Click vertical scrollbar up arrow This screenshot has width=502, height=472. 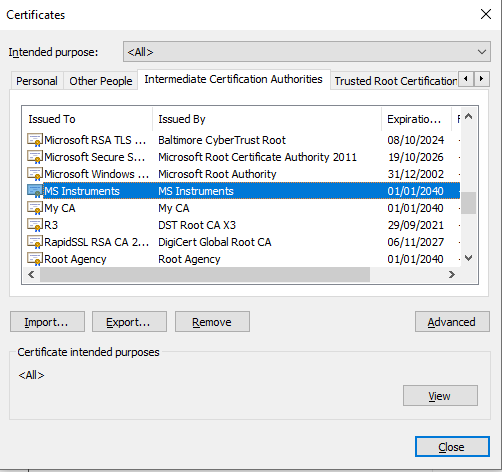point(469,116)
